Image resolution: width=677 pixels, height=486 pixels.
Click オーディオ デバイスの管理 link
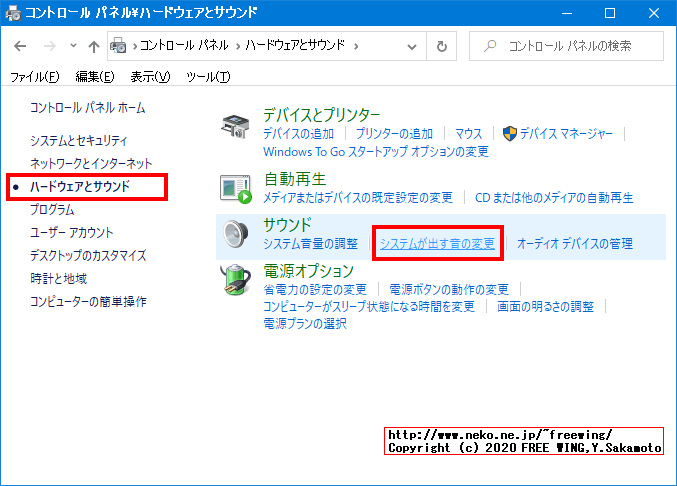click(x=575, y=244)
